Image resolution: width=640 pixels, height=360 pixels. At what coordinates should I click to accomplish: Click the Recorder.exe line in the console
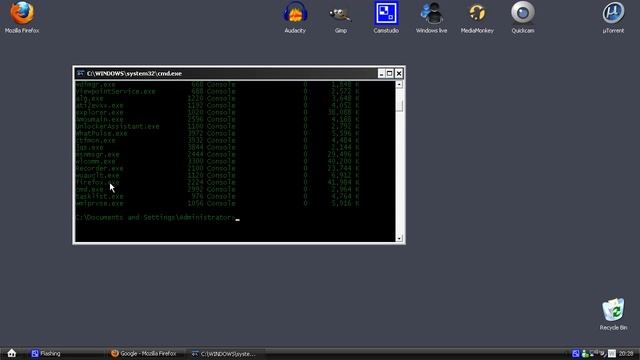[x=217, y=168]
